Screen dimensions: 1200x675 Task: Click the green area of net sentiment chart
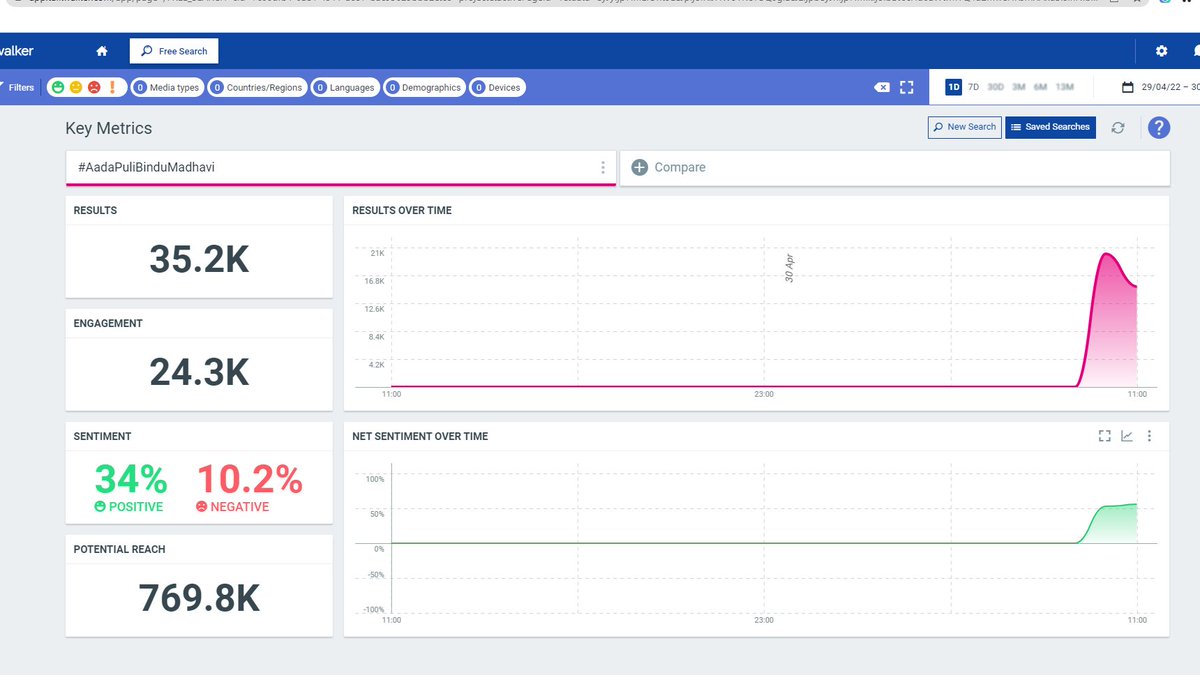pyautogui.click(x=1115, y=525)
